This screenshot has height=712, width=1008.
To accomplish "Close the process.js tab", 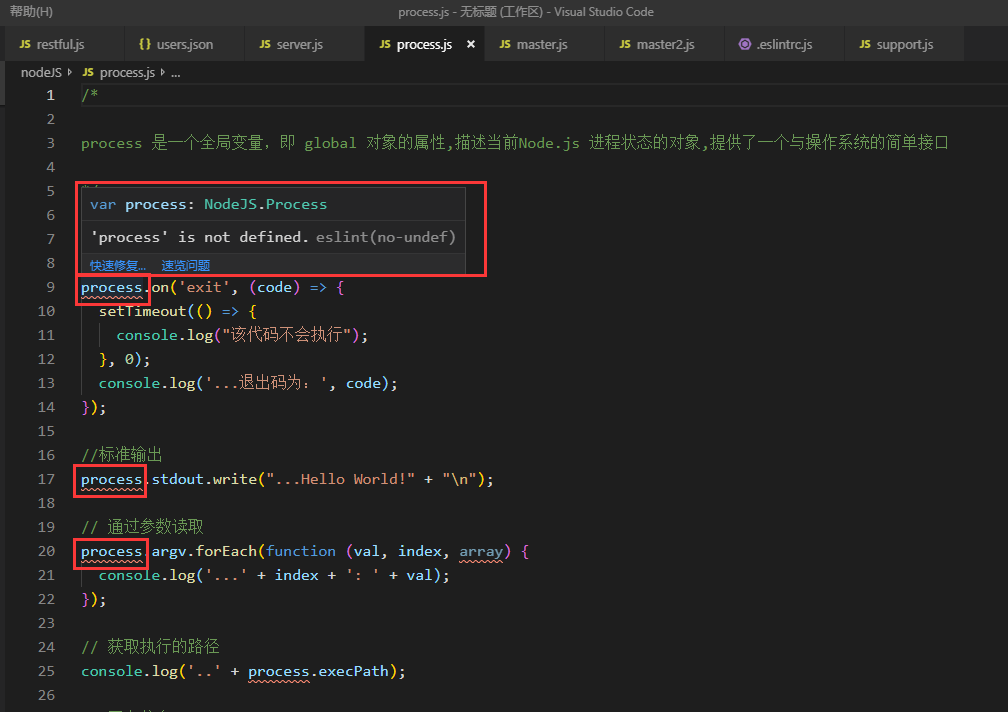I will [x=470, y=44].
